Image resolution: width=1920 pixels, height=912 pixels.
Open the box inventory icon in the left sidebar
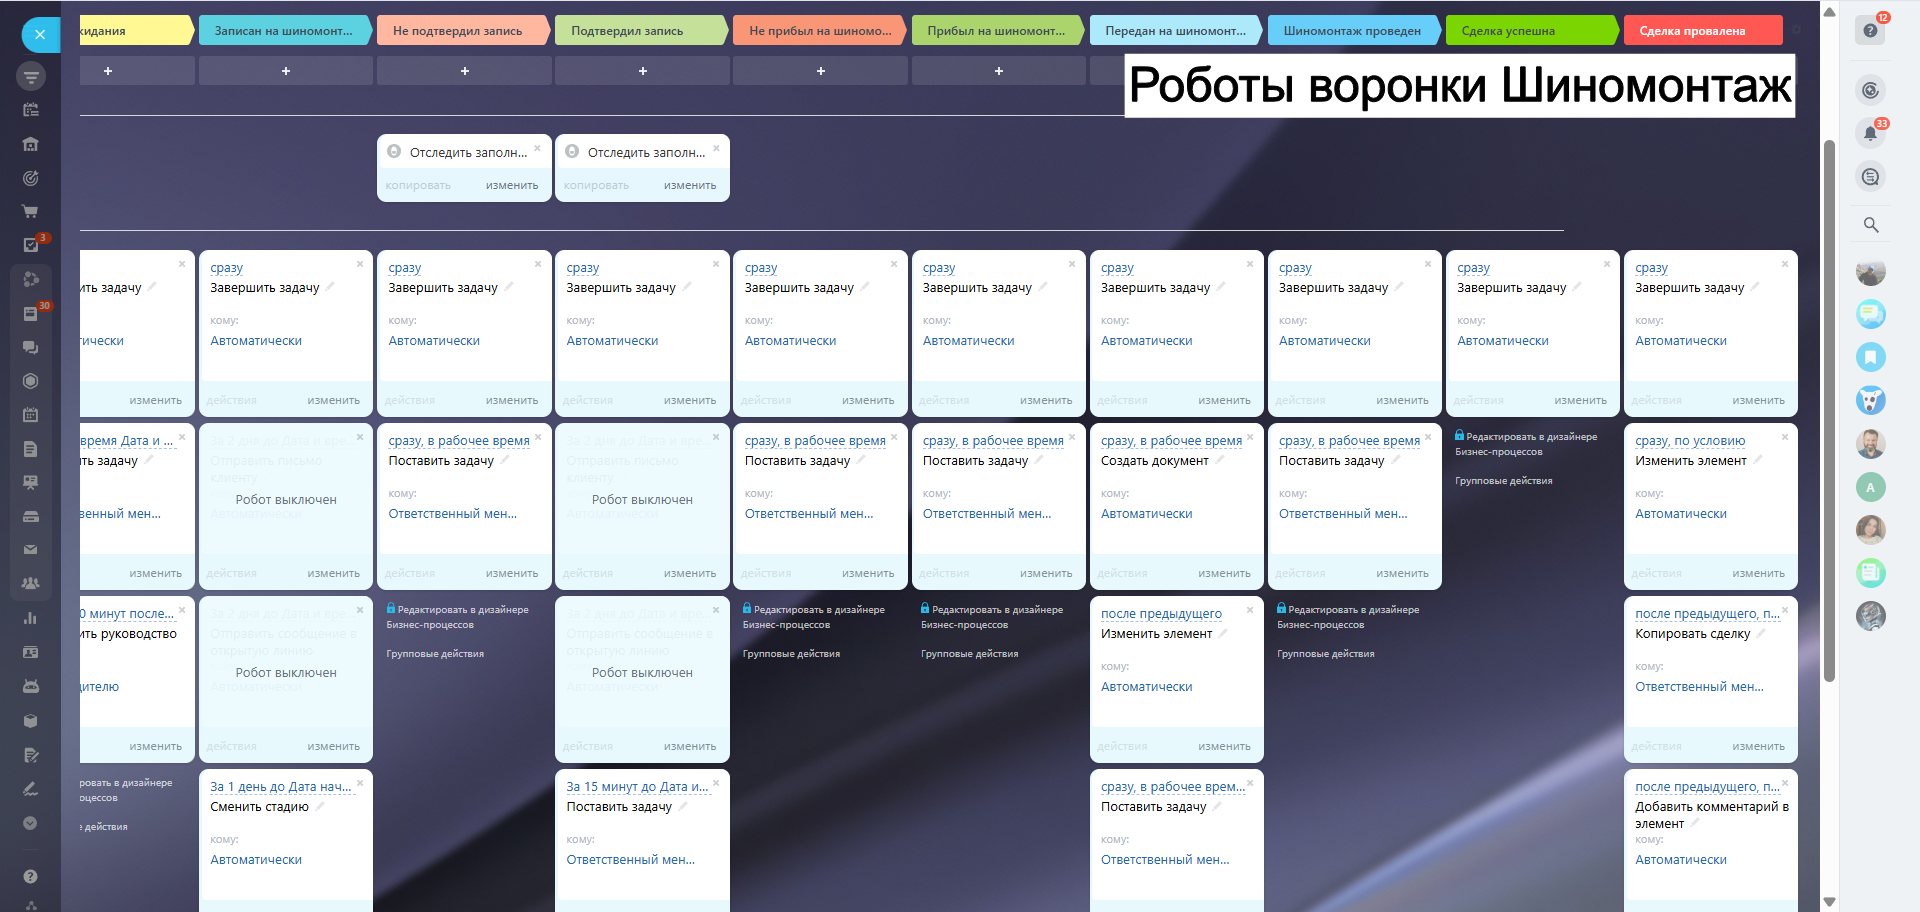[x=31, y=720]
